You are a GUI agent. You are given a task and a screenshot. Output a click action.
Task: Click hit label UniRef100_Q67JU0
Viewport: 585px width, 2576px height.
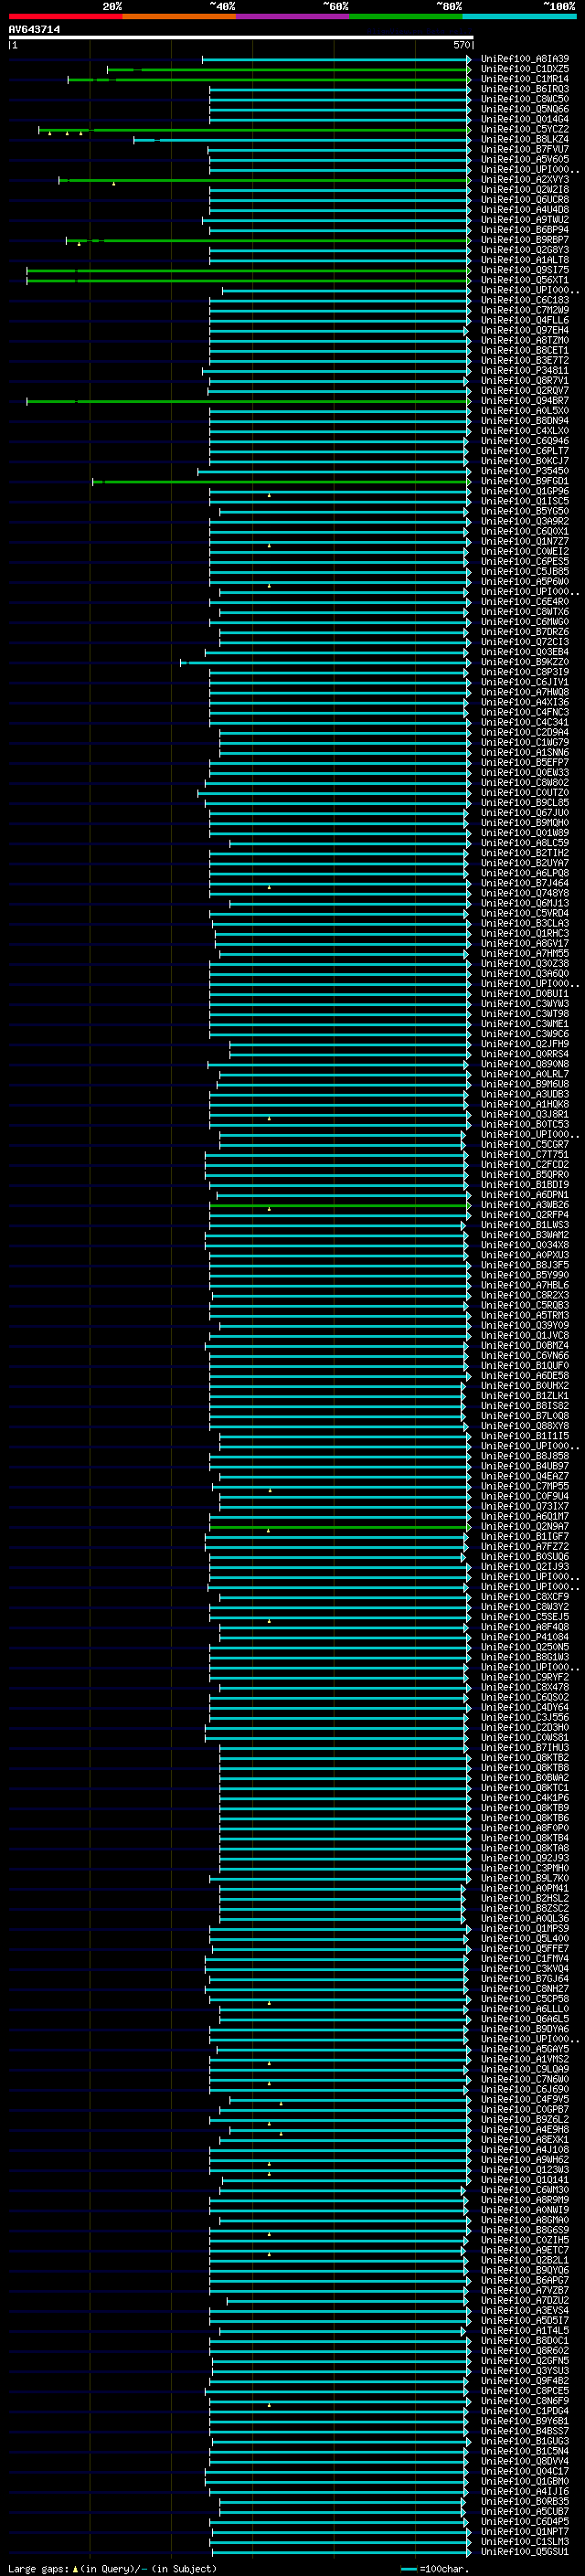point(524,813)
